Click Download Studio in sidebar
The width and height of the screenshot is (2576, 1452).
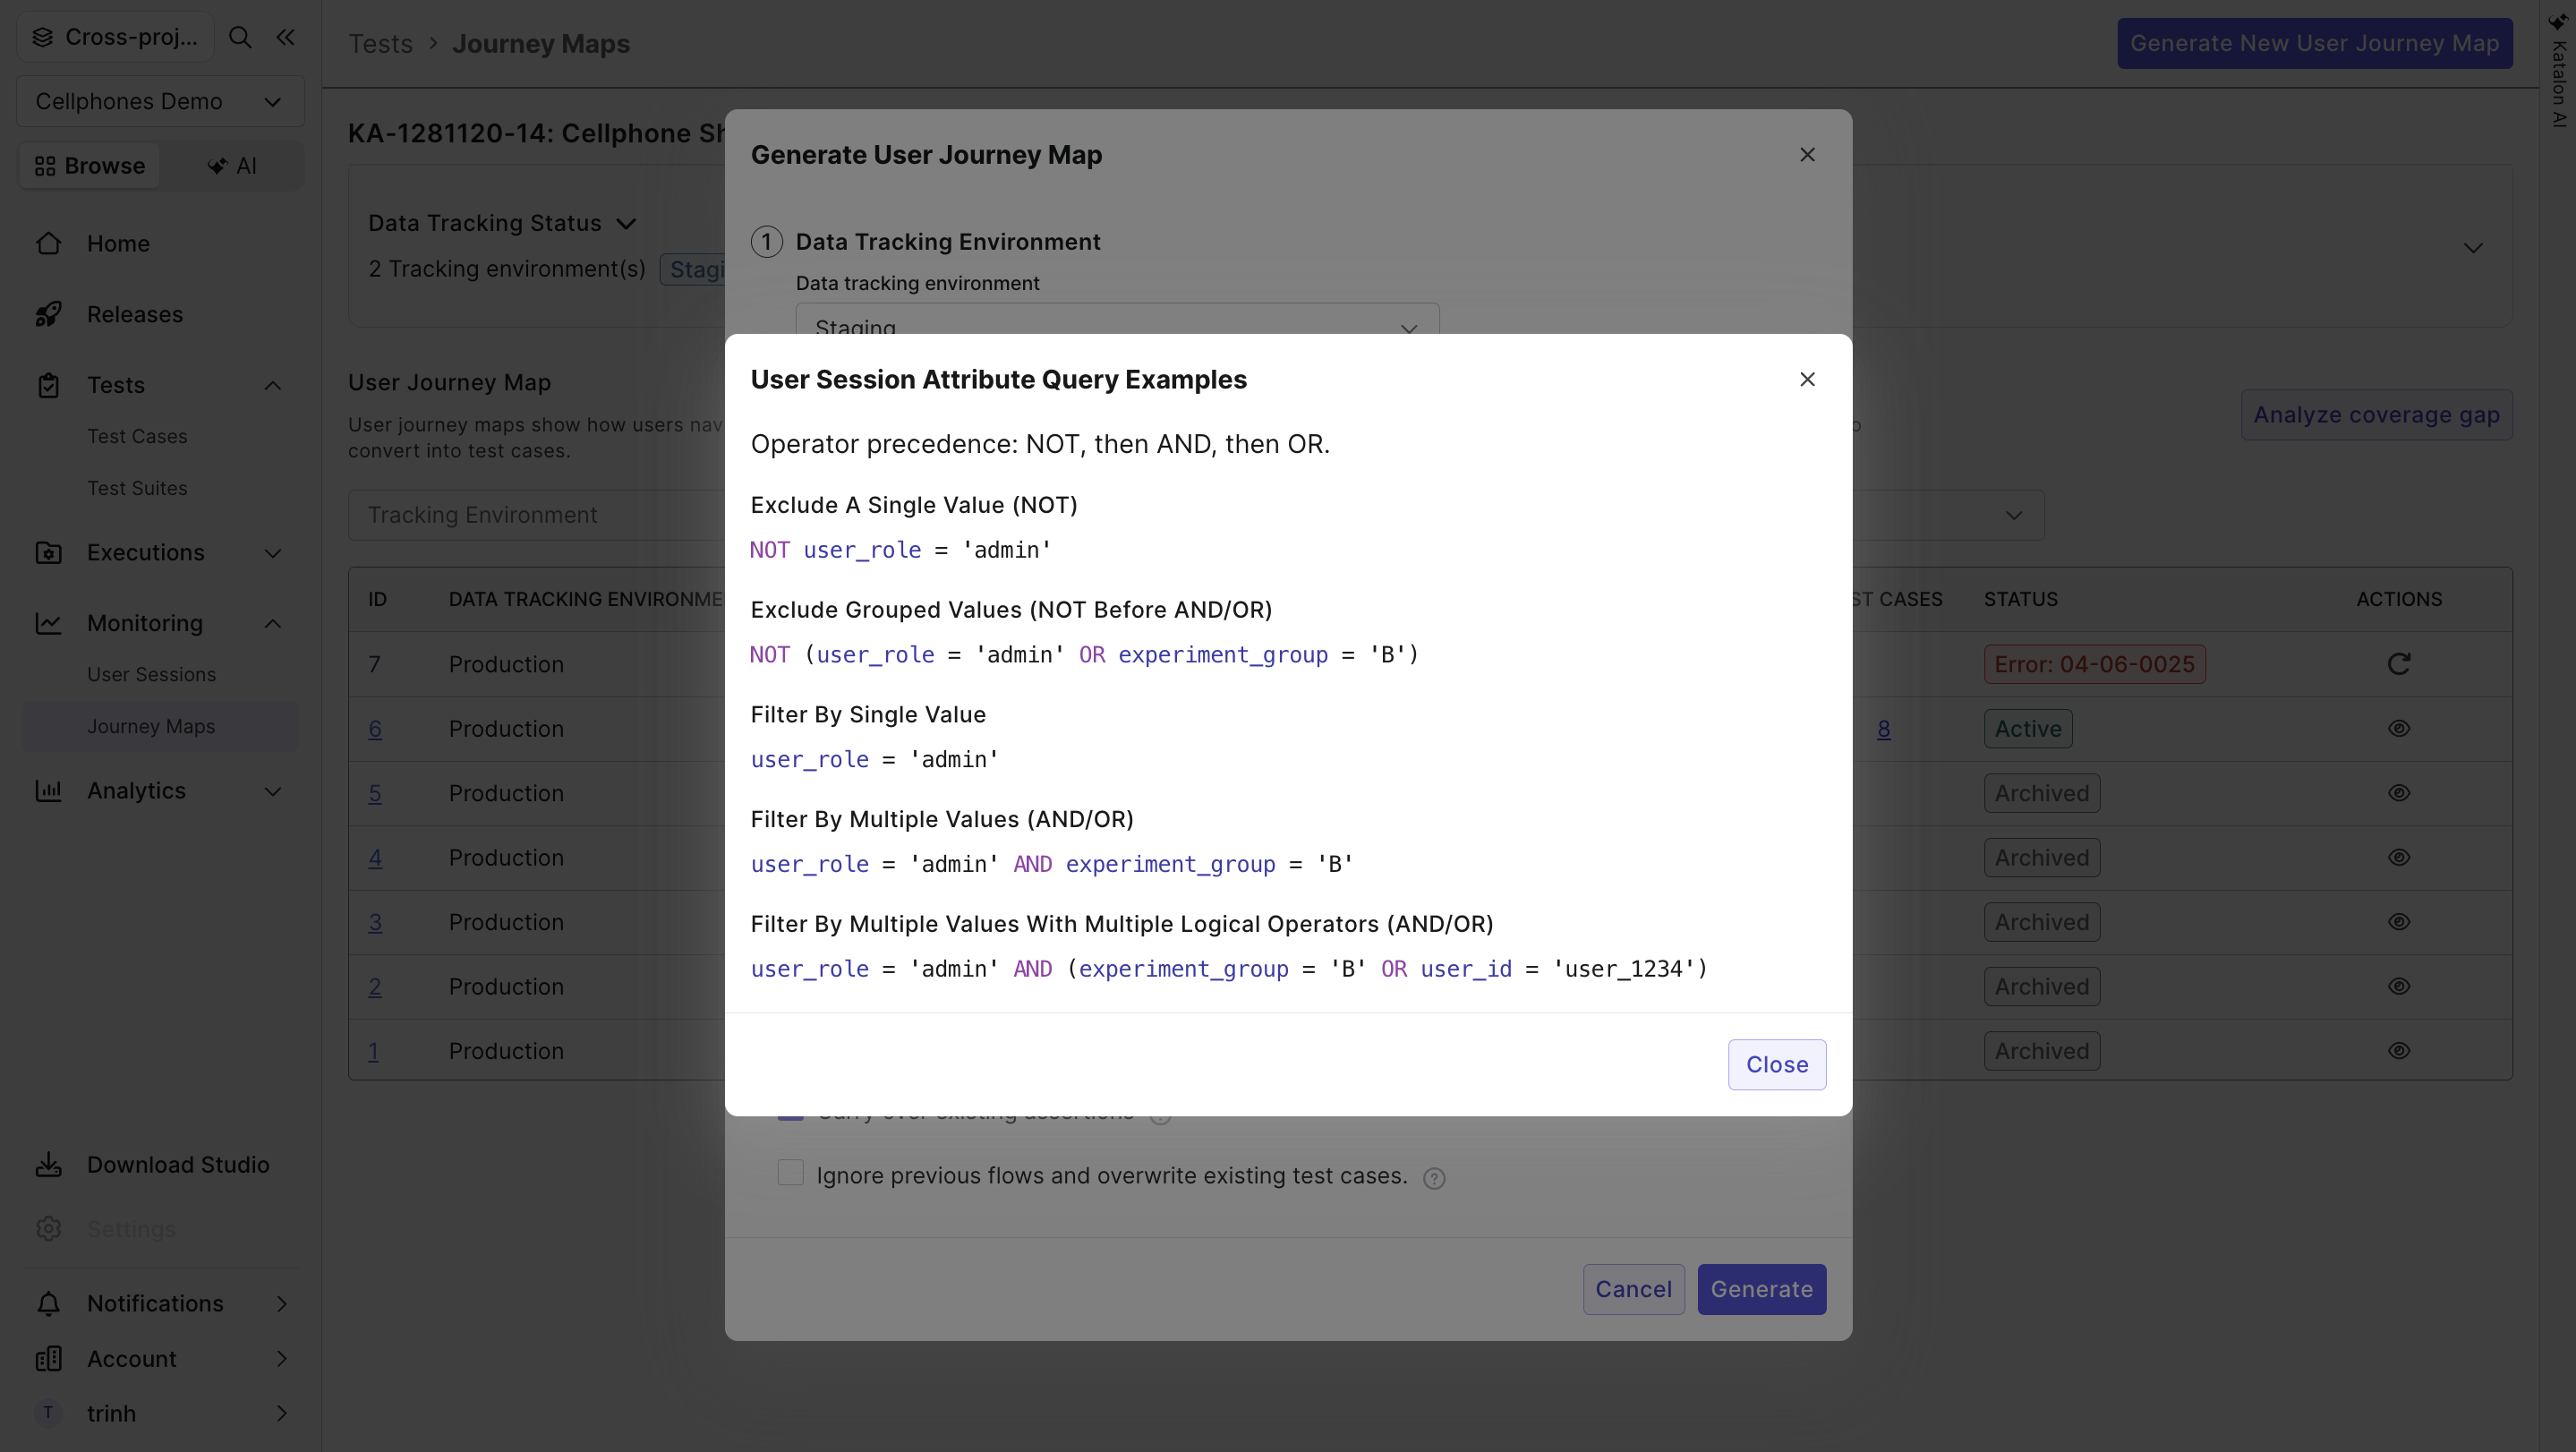(160, 1165)
